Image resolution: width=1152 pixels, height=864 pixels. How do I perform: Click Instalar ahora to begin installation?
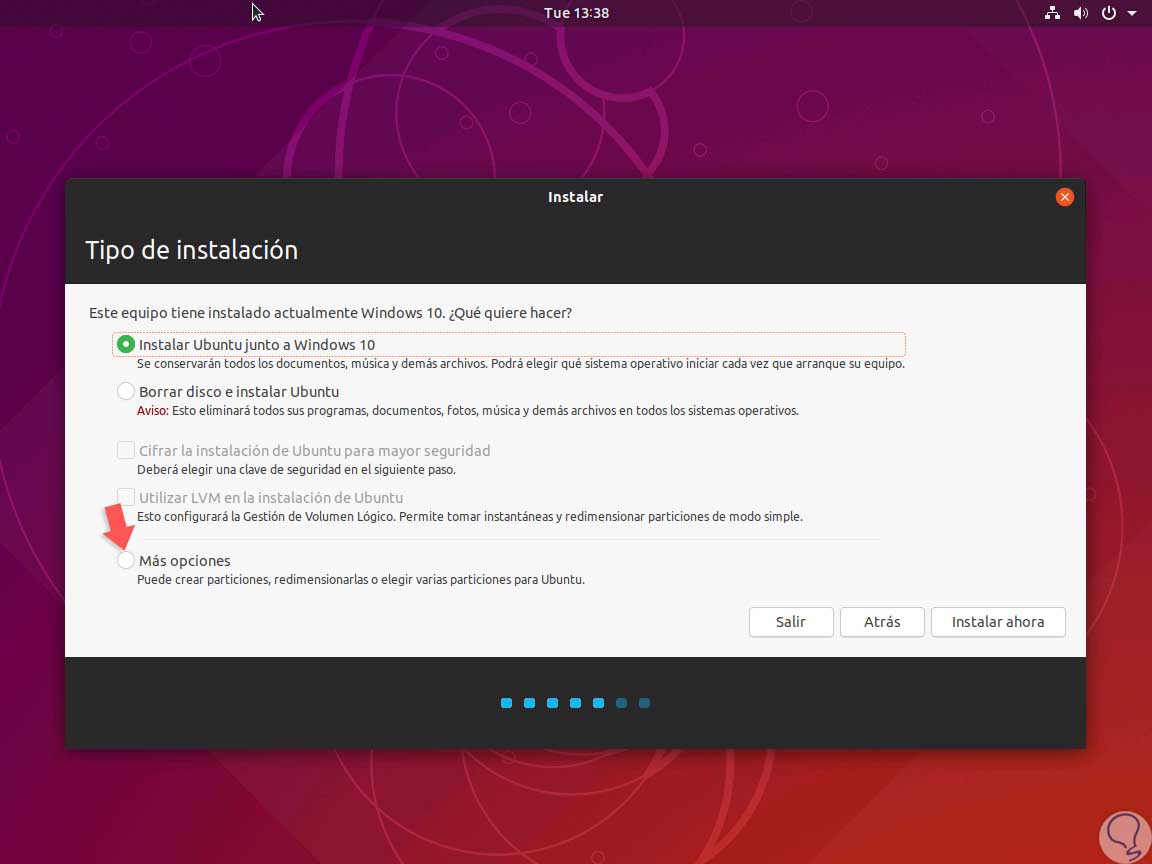pyautogui.click(x=998, y=622)
